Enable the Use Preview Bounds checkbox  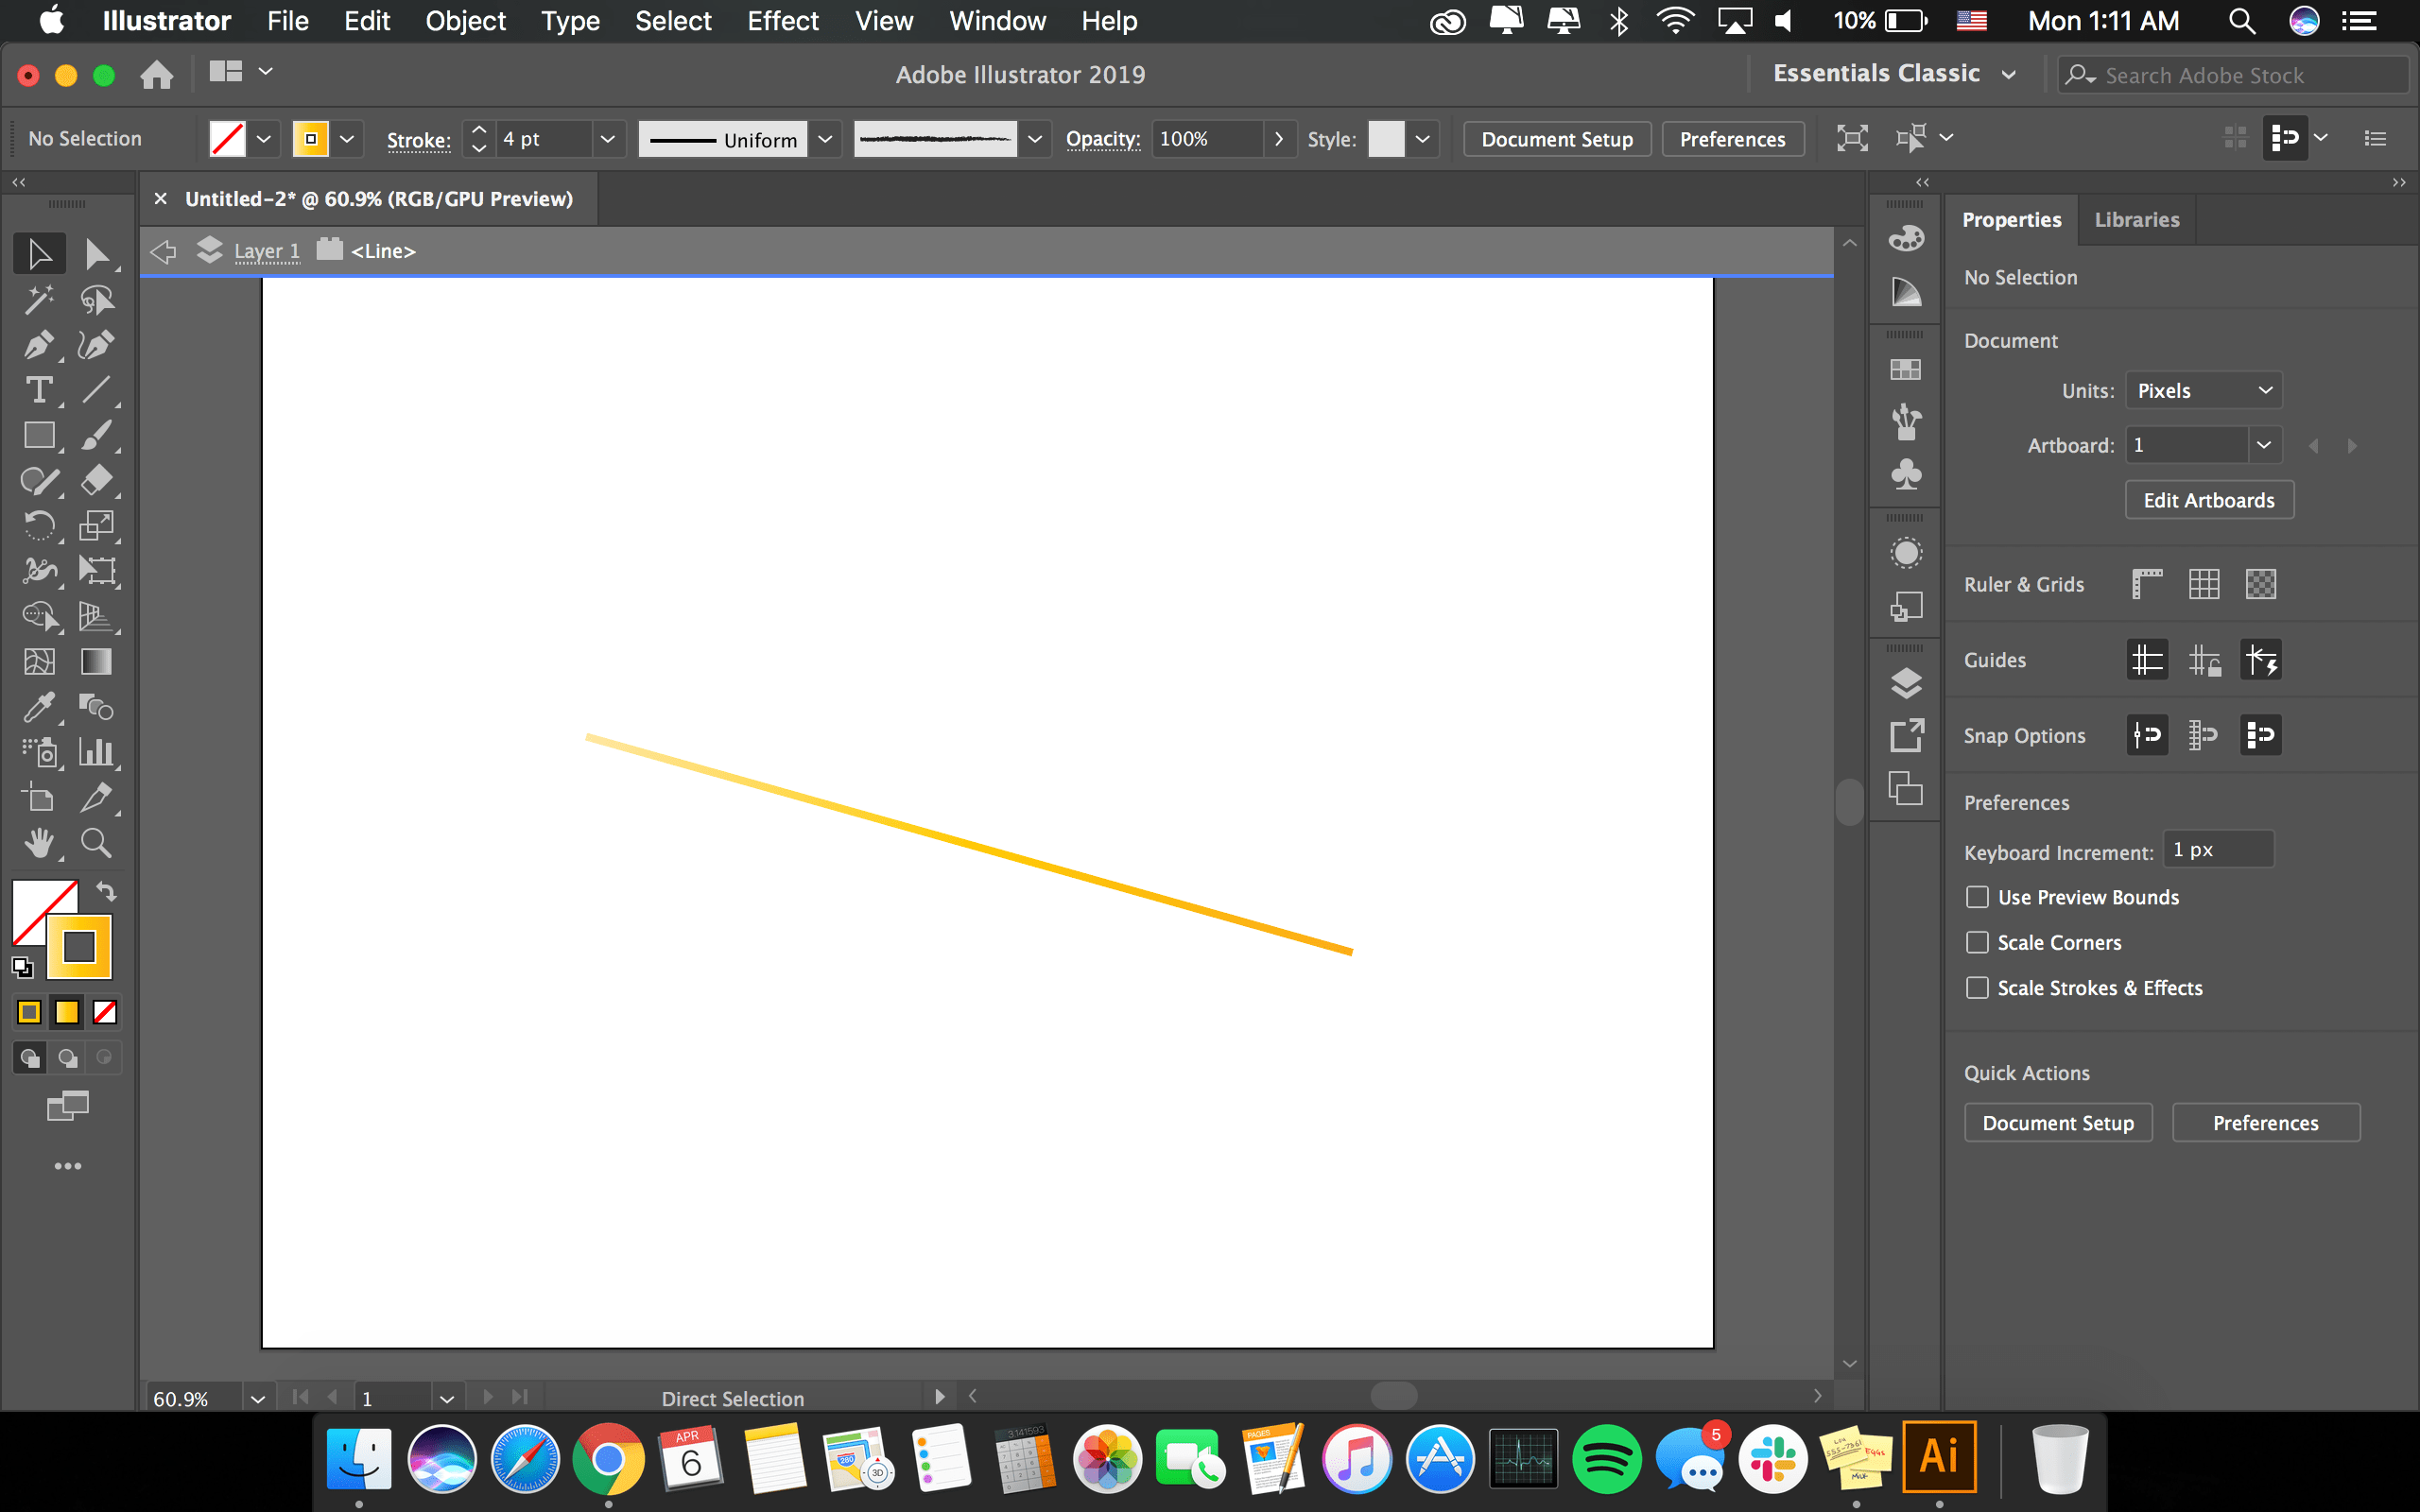(x=1977, y=896)
